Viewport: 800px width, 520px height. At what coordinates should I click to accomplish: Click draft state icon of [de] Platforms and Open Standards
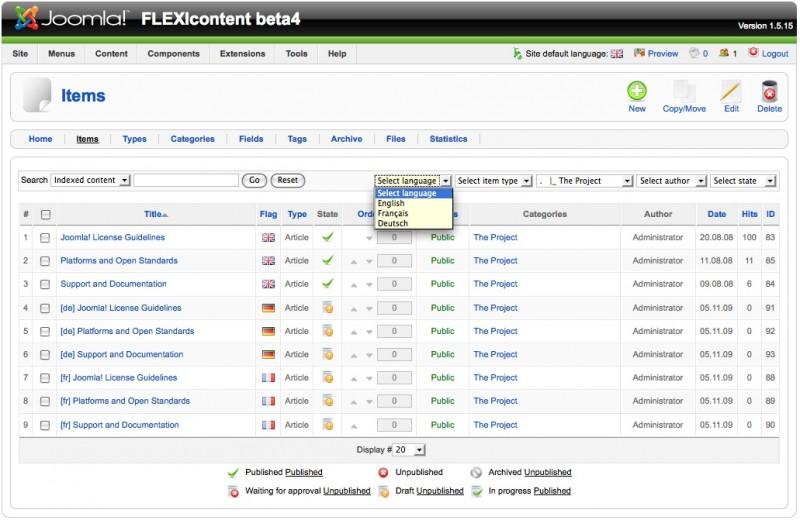click(328, 331)
